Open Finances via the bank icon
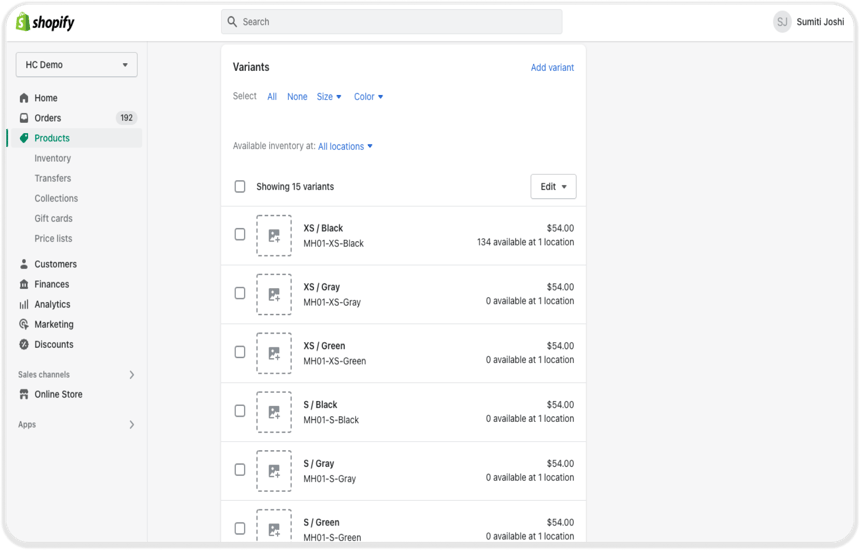860x550 pixels. tap(24, 284)
